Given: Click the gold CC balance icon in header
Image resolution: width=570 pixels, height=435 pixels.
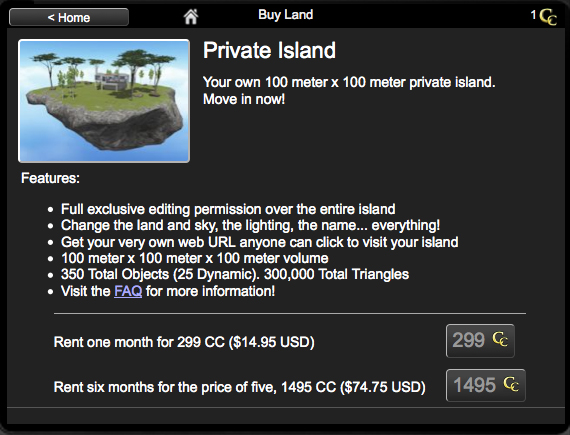Looking at the screenshot, I should [548, 17].
